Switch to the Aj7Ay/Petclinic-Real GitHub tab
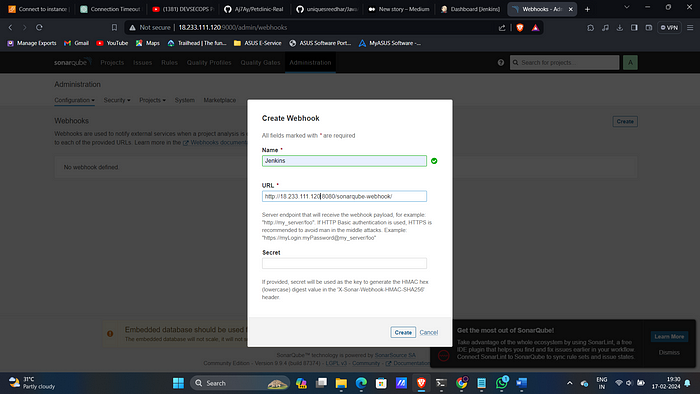This screenshot has width=700, height=394. (254, 9)
